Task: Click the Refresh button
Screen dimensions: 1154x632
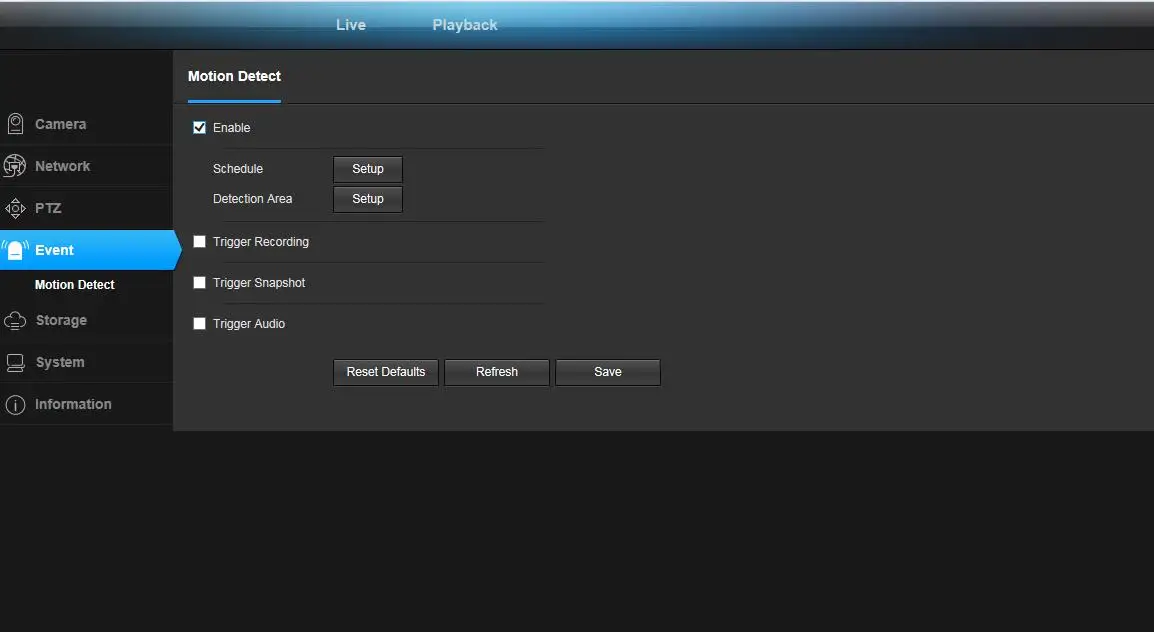Action: pyautogui.click(x=497, y=372)
